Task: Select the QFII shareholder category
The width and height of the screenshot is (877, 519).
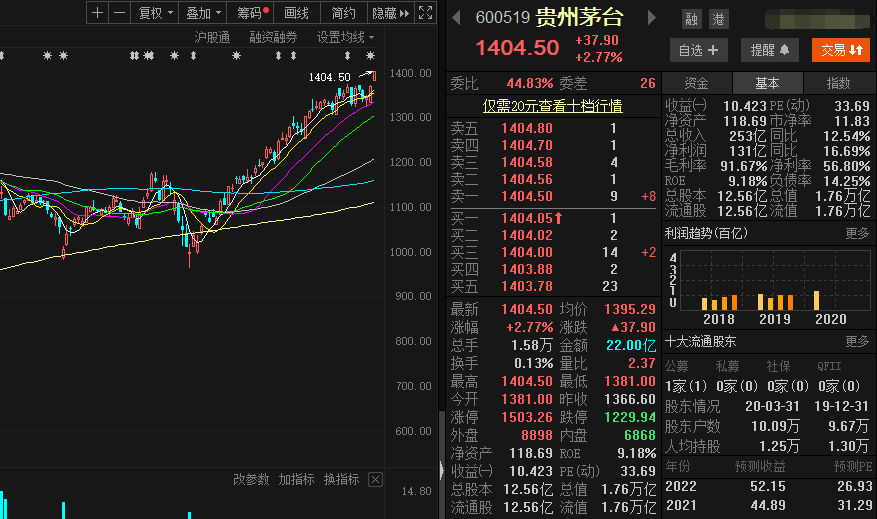Action: tap(829, 366)
